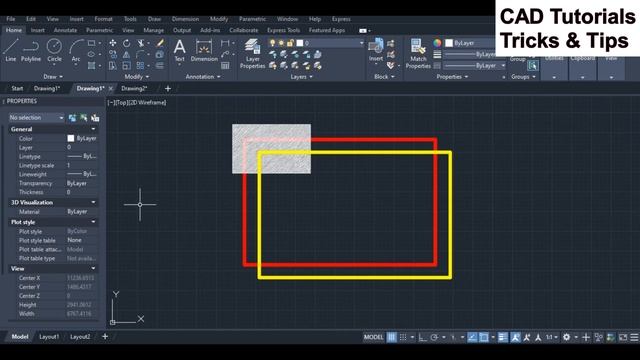
Task: Toggle layer 0 on/off lightbulb icon
Action: [272, 43]
